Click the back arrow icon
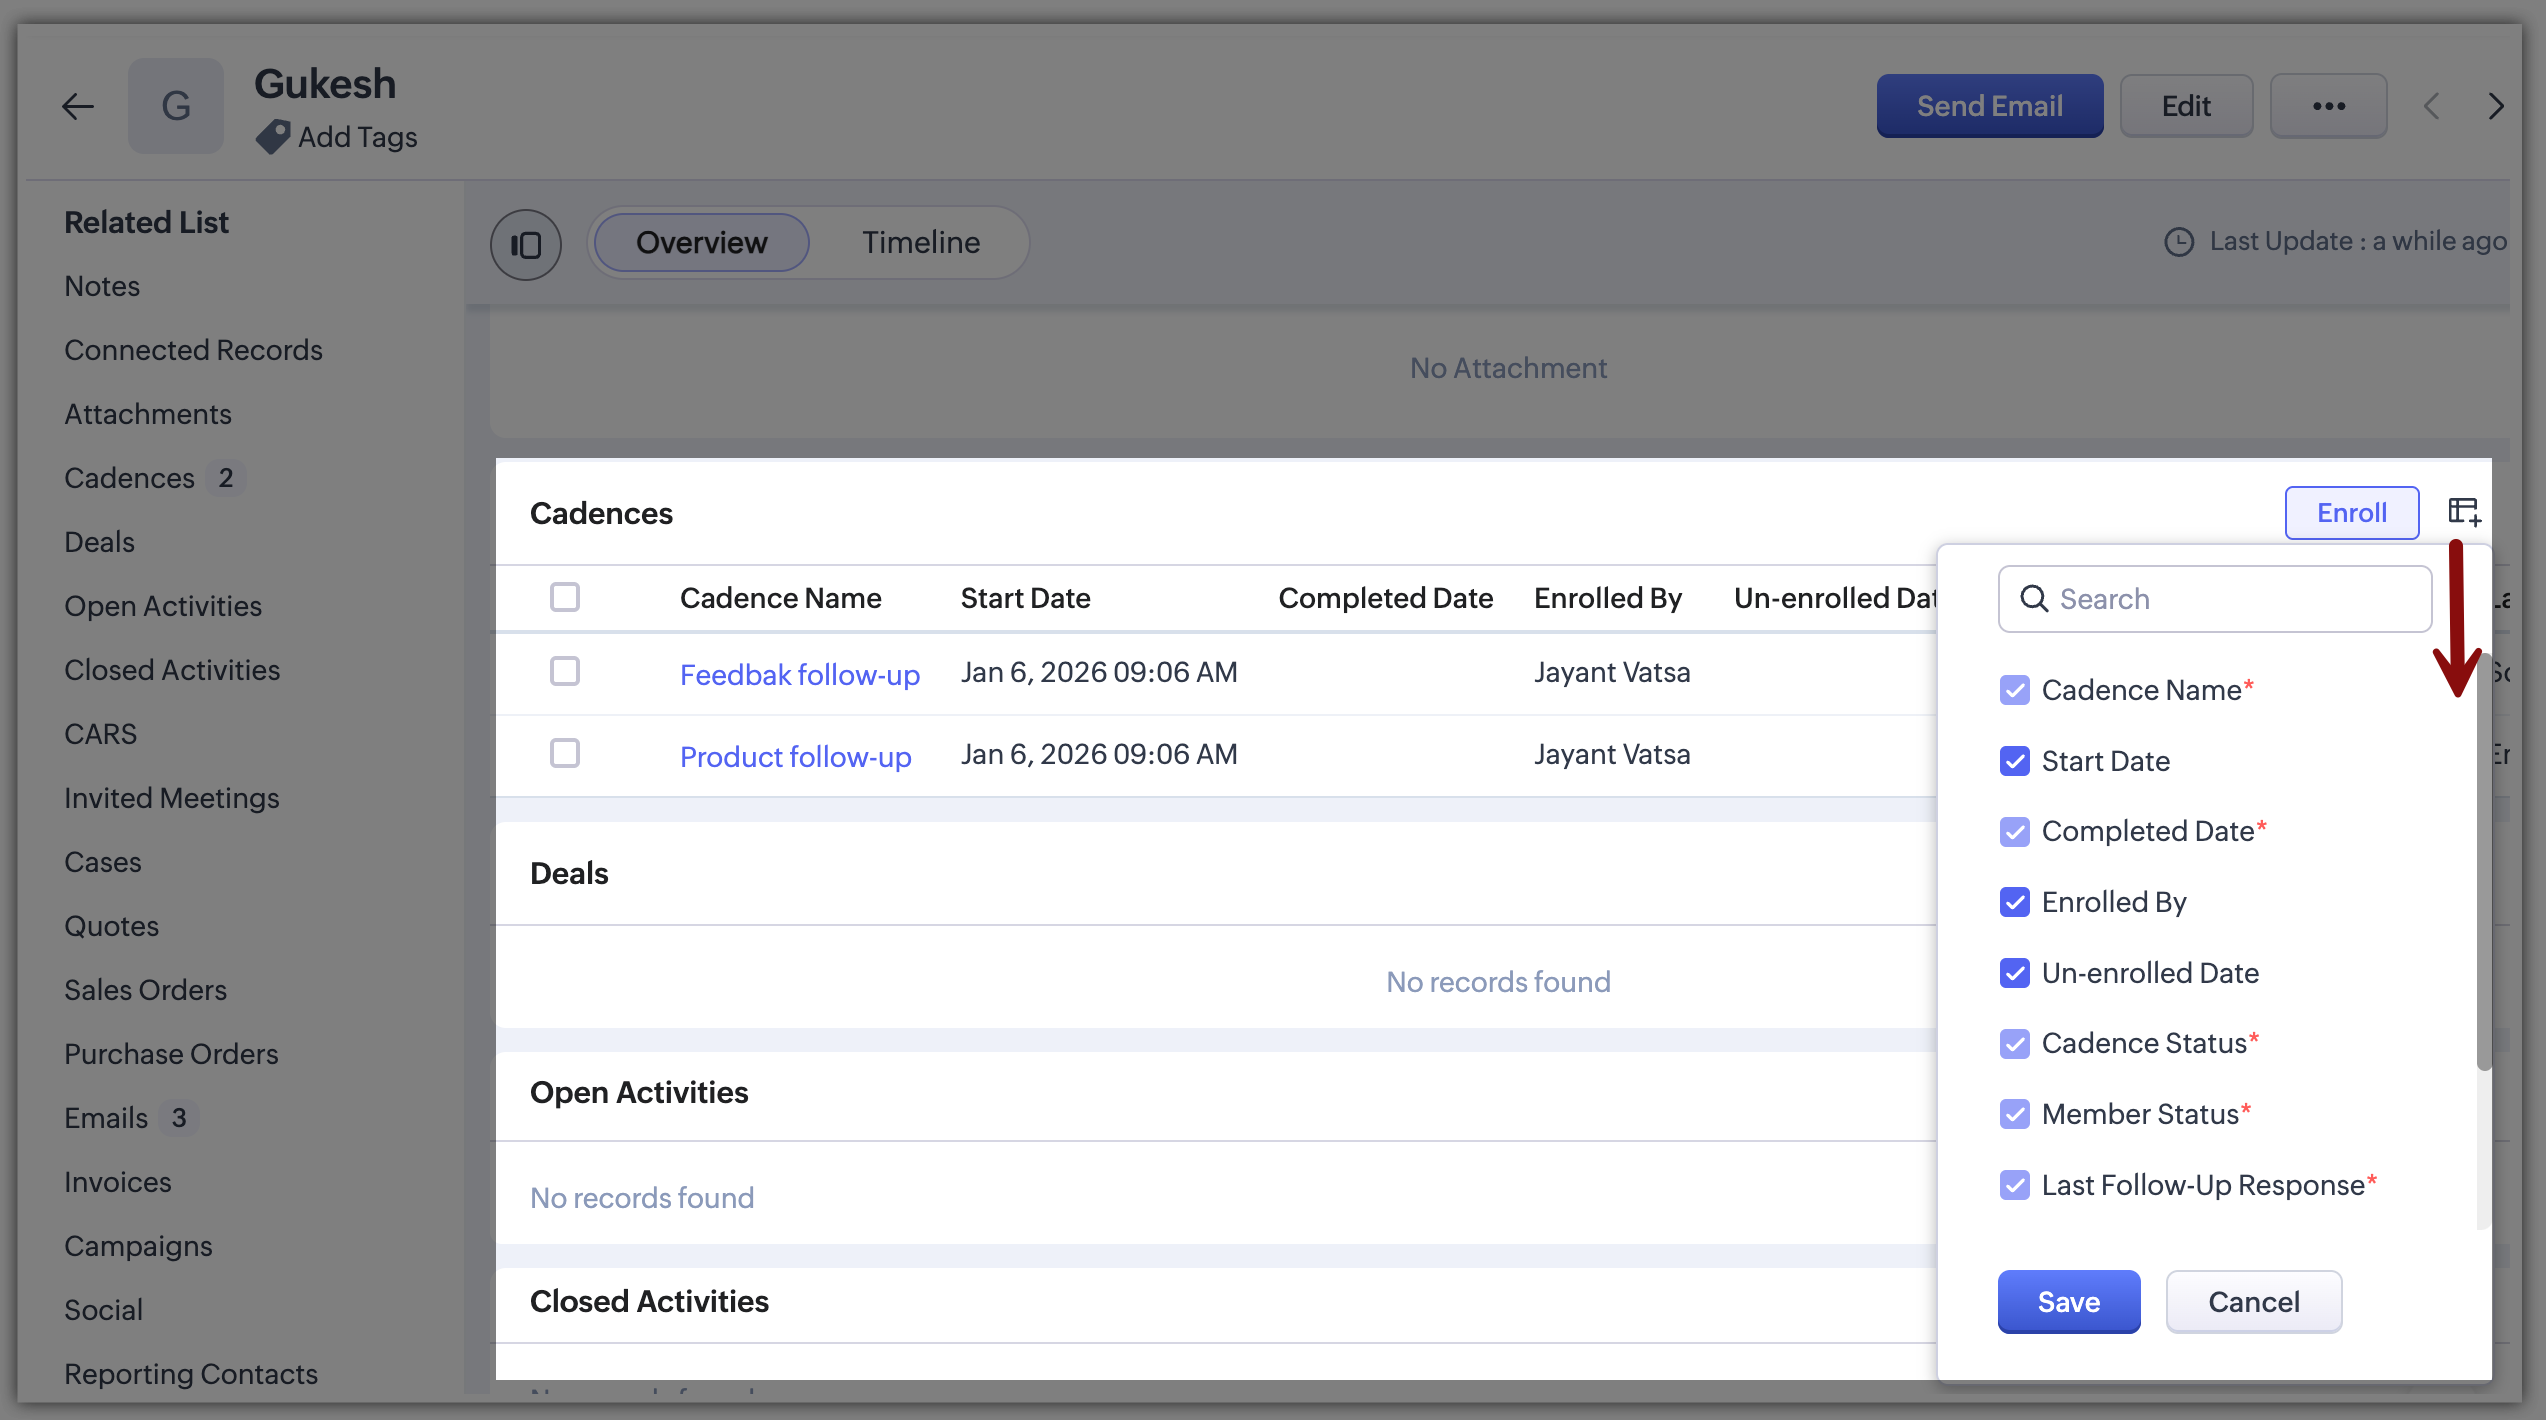 pyautogui.click(x=78, y=106)
